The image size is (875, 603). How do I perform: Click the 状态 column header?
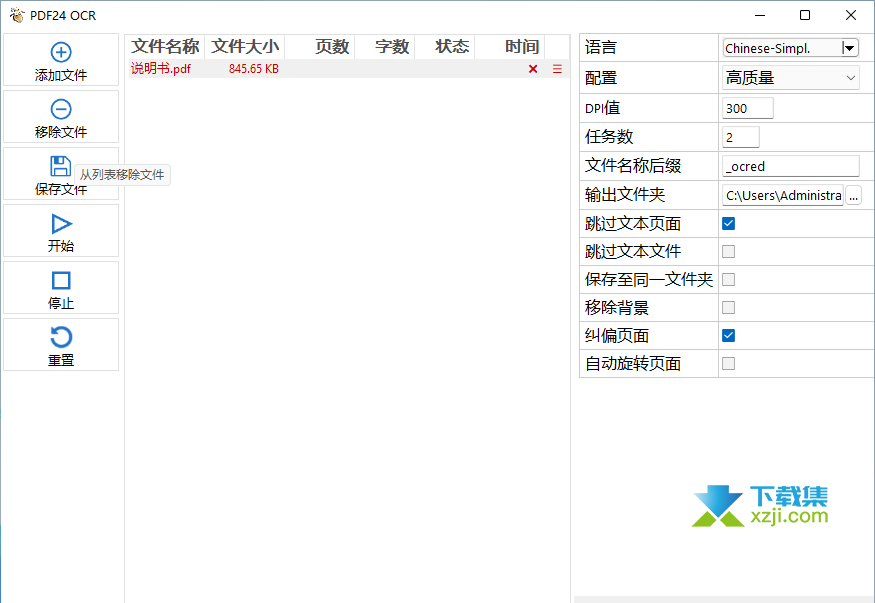(x=445, y=47)
